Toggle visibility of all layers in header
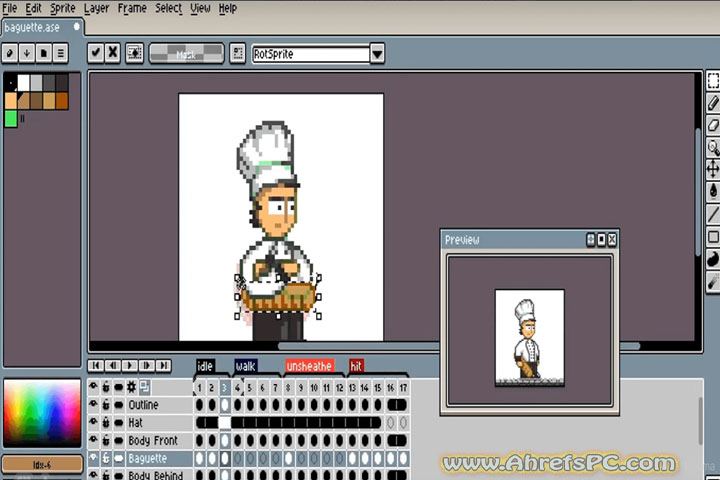The height and width of the screenshot is (480, 720). [93, 387]
